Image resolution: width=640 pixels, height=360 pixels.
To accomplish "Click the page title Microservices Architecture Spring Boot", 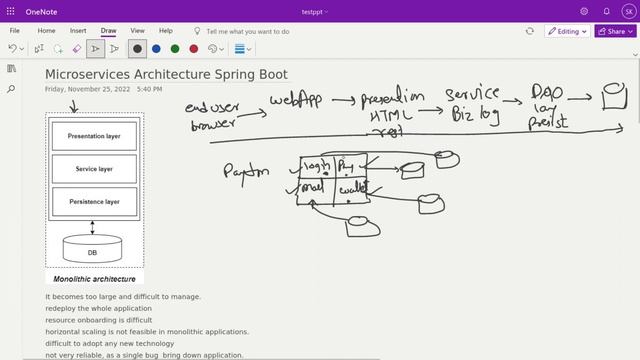I will 166,74.
